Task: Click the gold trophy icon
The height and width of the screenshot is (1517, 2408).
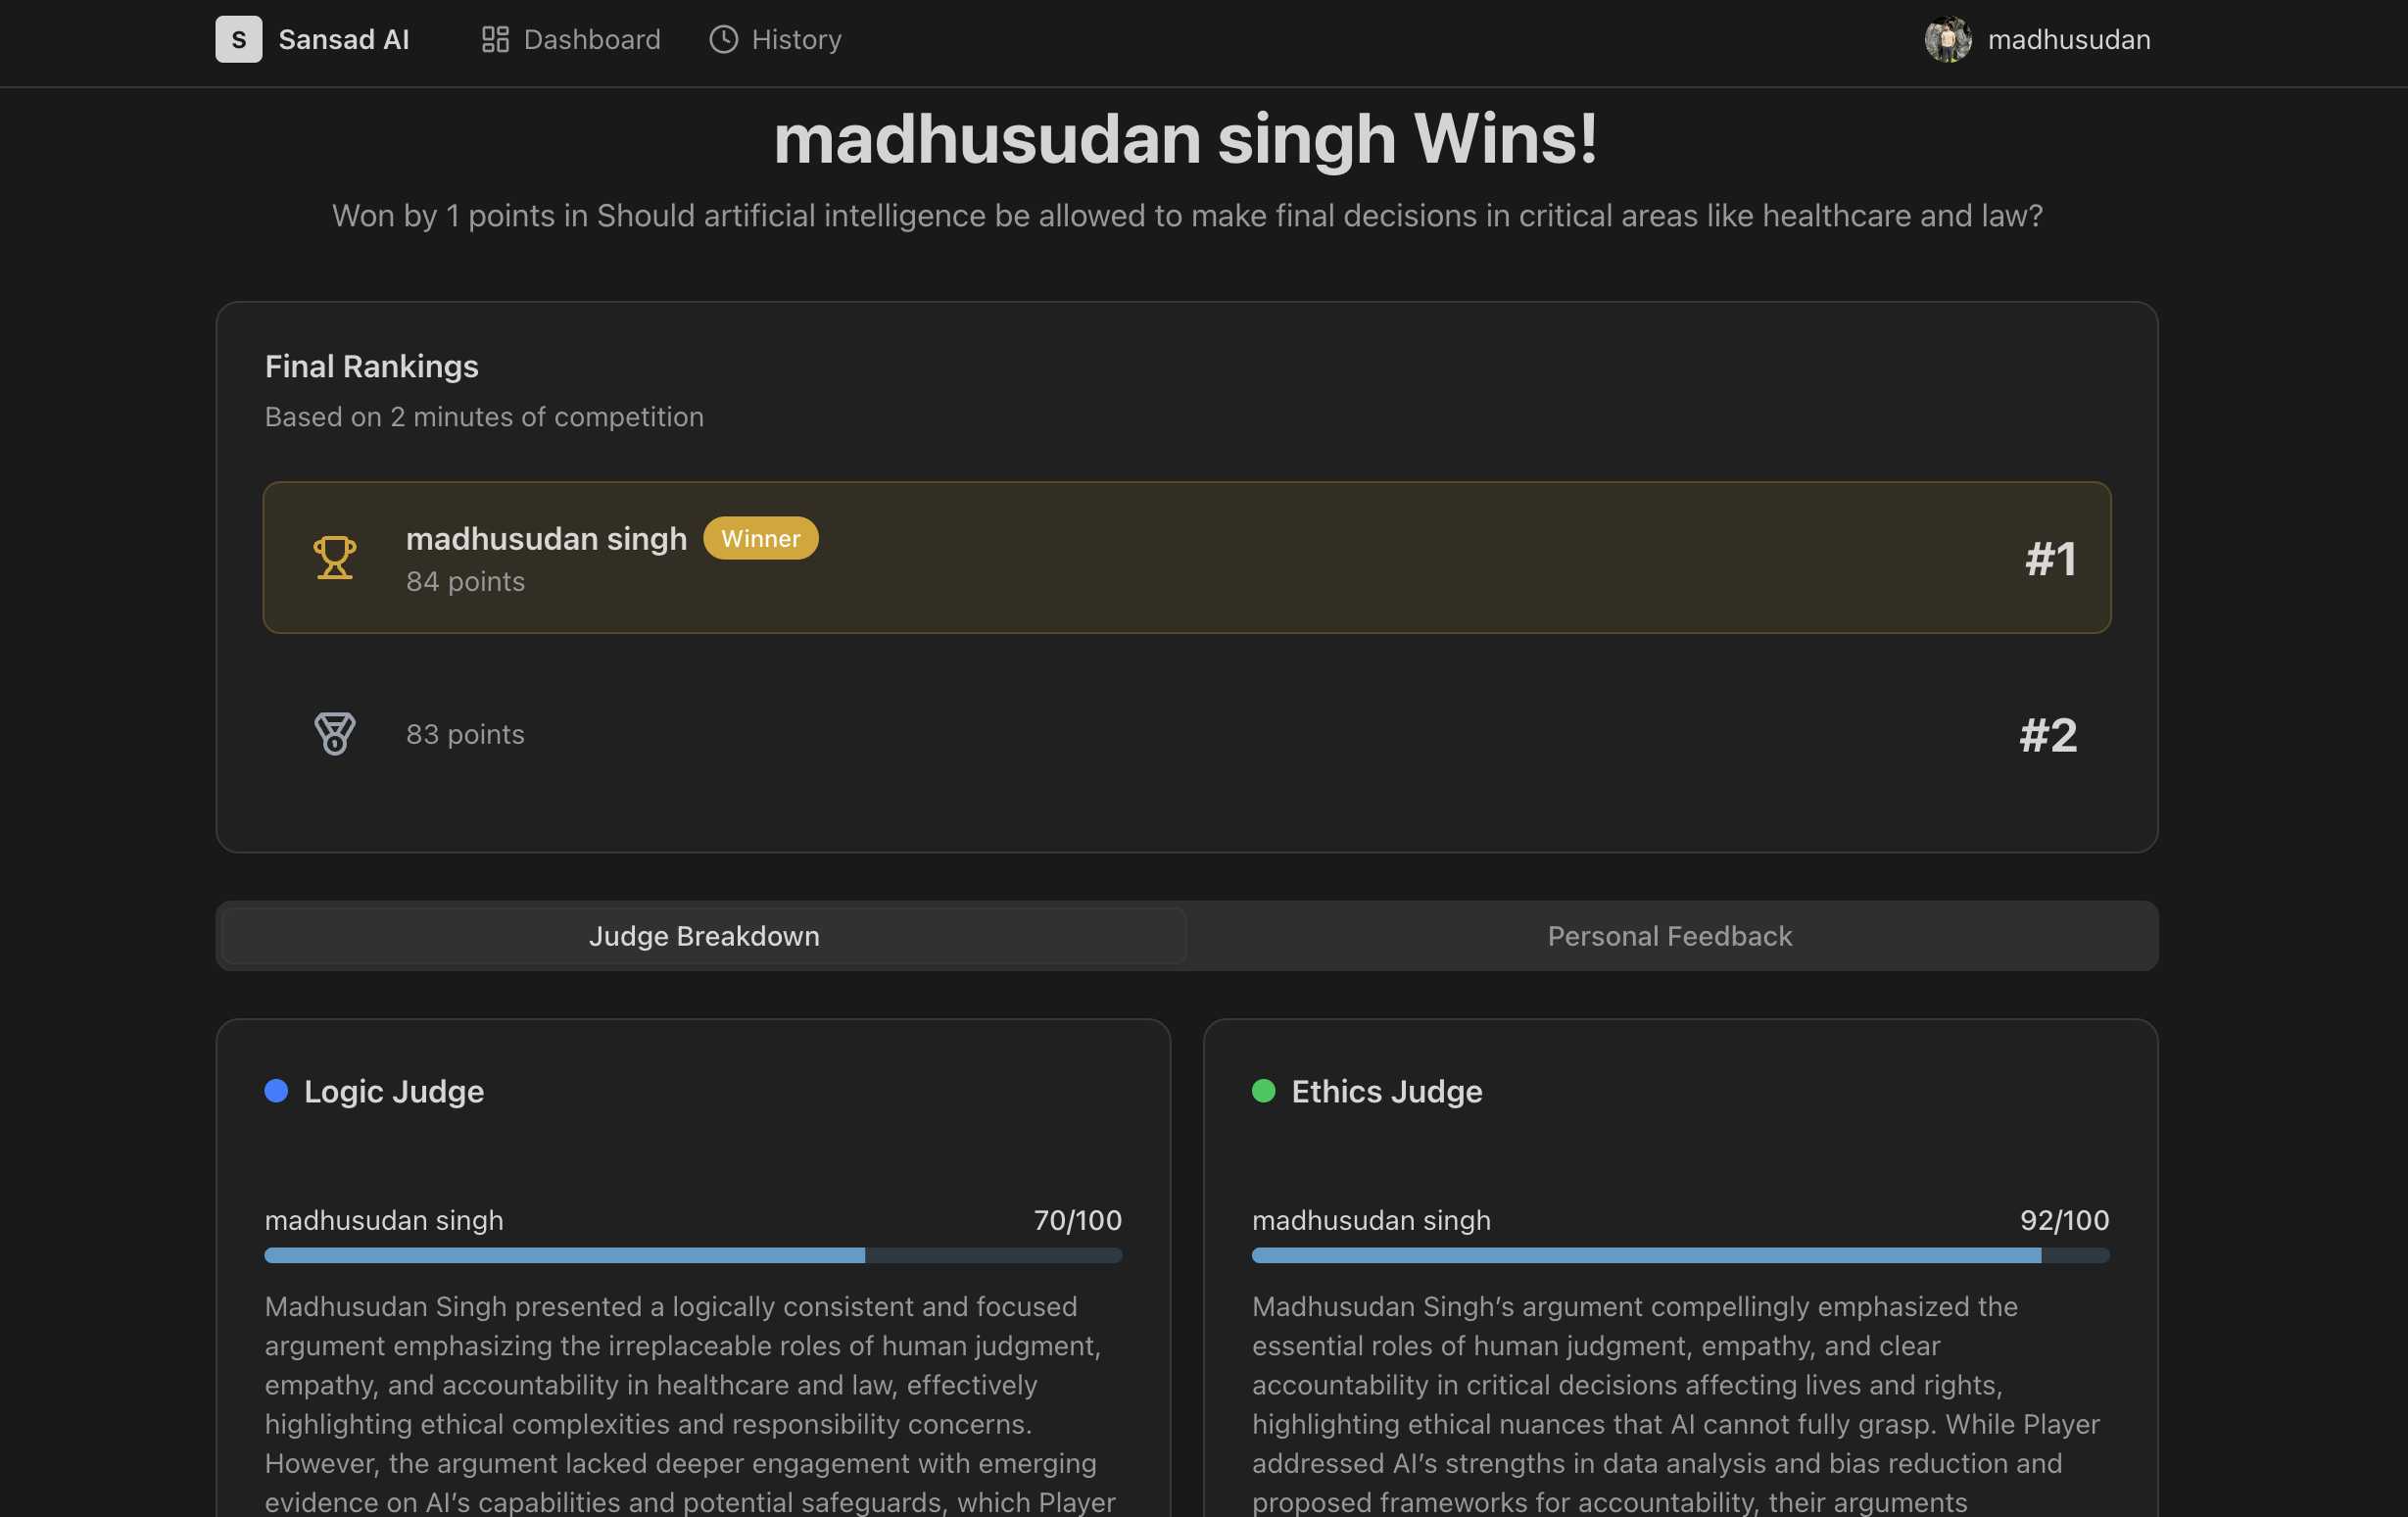Action: pos(334,557)
